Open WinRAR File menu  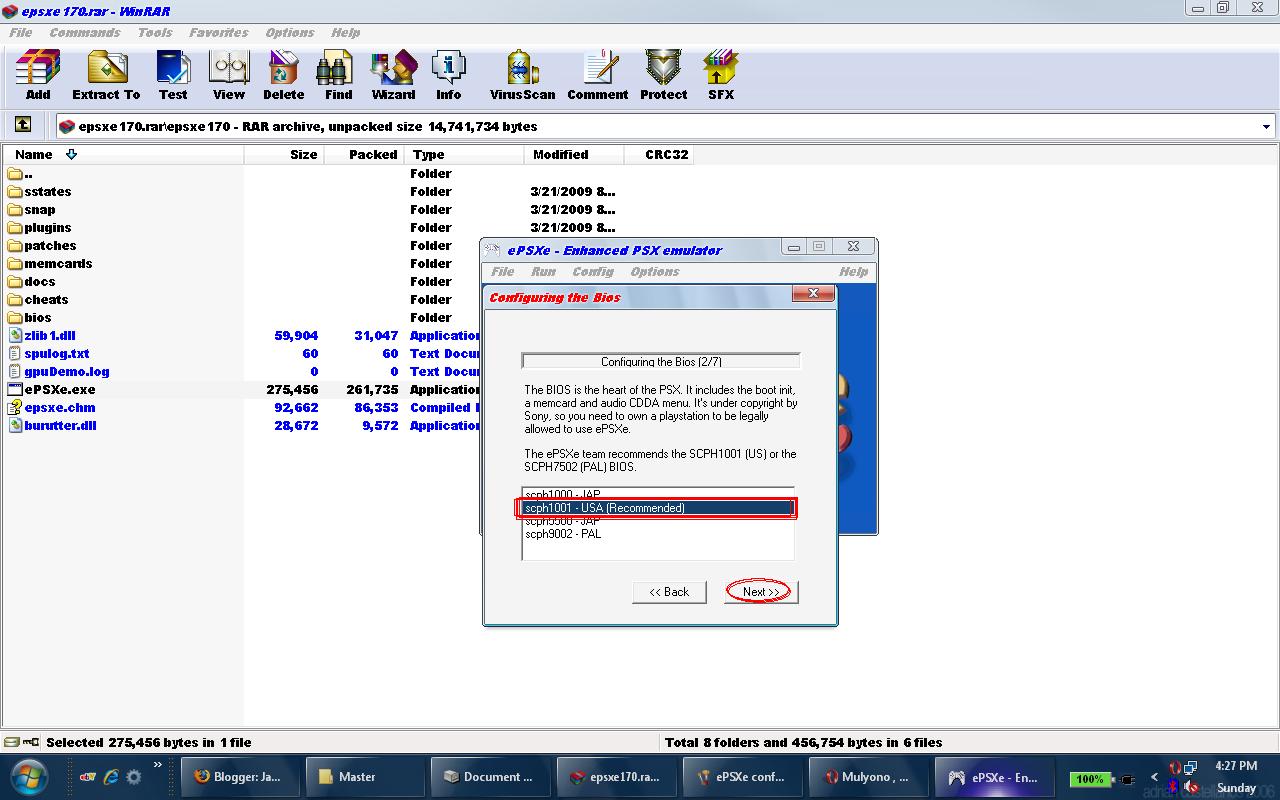[21, 32]
